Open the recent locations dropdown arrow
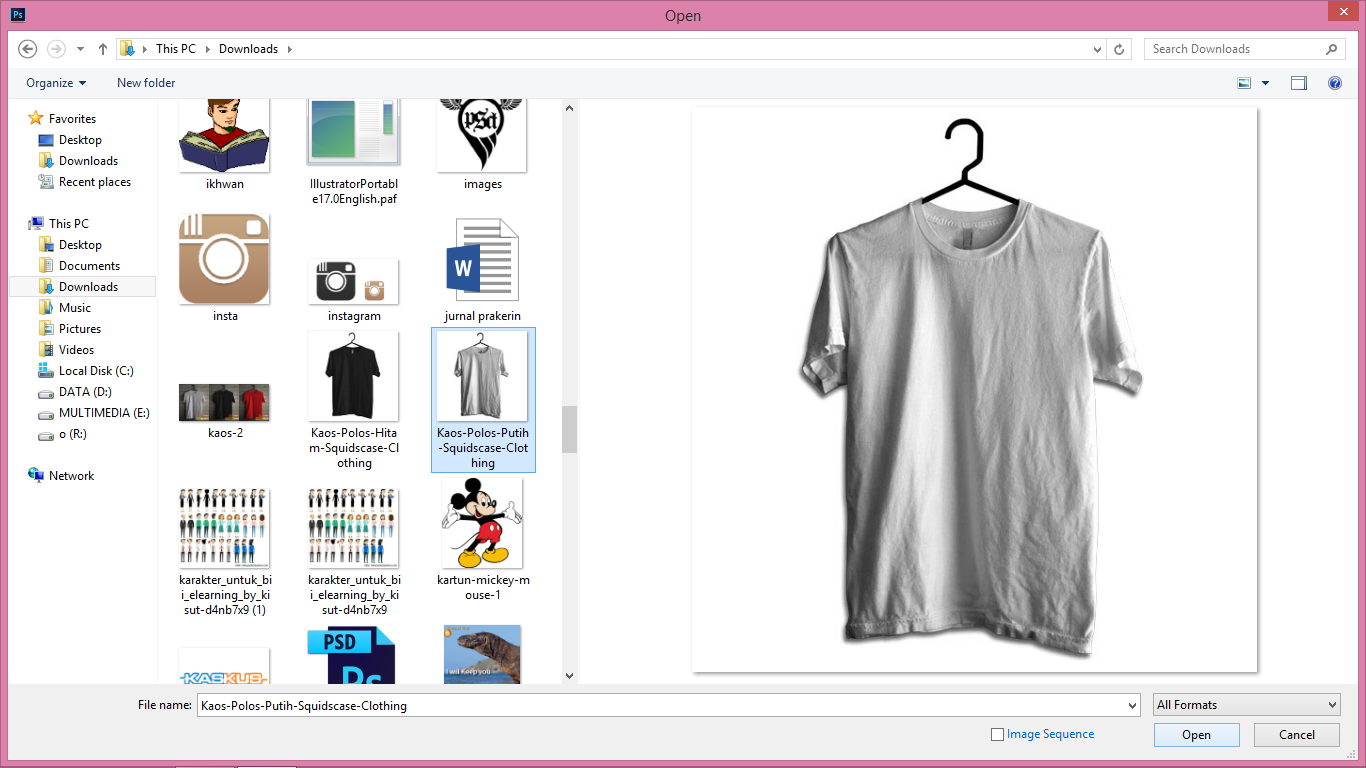The image size is (1366, 768). click(x=80, y=48)
